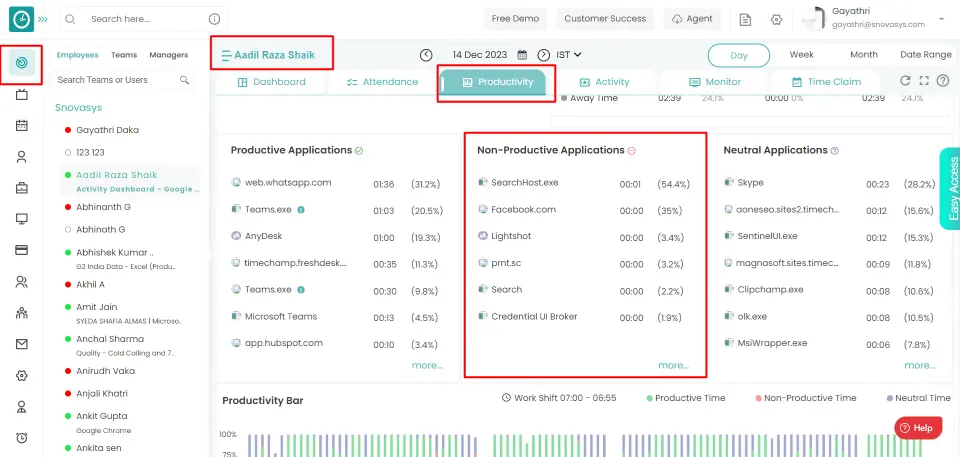Open the briefcase projects sidebar icon
This screenshot has width=960, height=457.
[21, 188]
